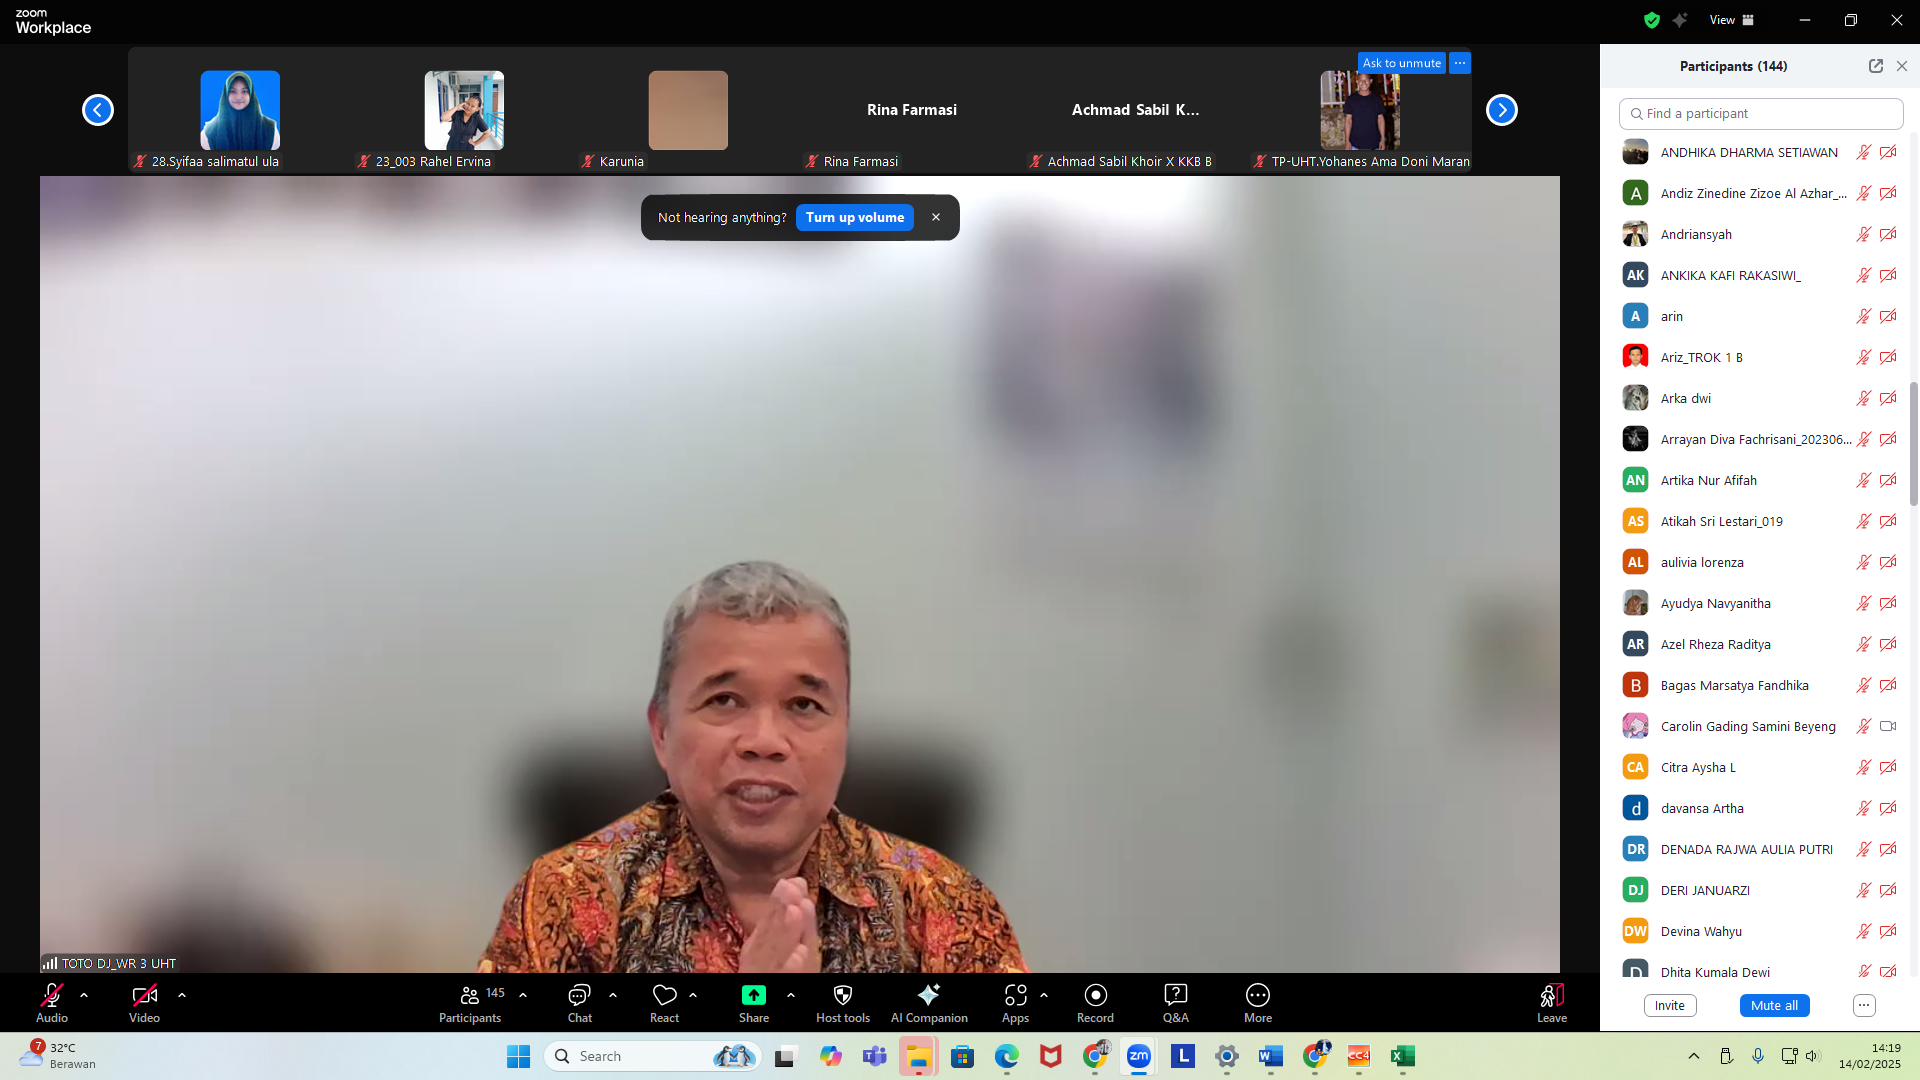Toggle Carolin Gading Samini Beyeng's camera icon
The height and width of the screenshot is (1080, 1920).
pyautogui.click(x=1887, y=726)
